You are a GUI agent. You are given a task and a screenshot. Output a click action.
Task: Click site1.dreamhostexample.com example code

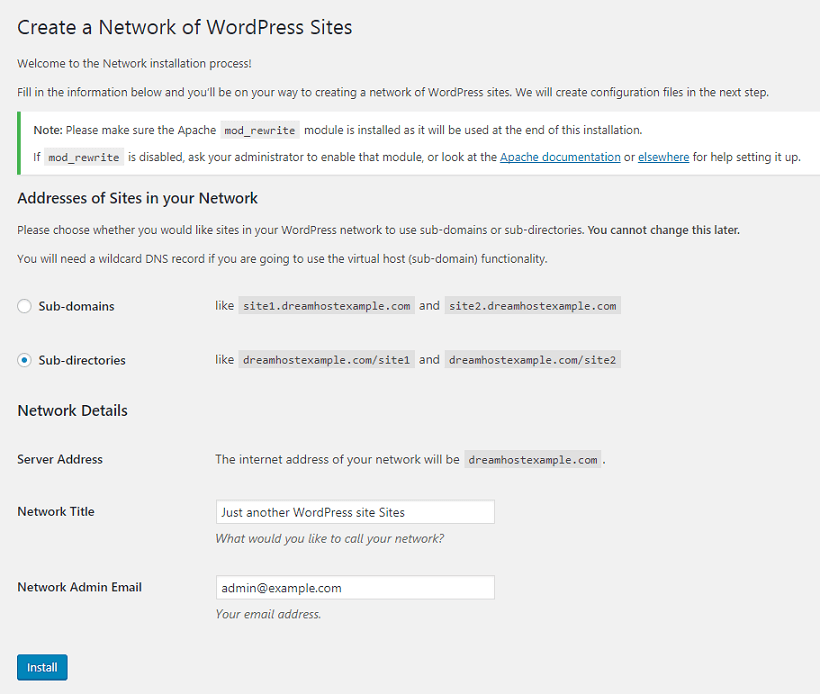pos(326,306)
